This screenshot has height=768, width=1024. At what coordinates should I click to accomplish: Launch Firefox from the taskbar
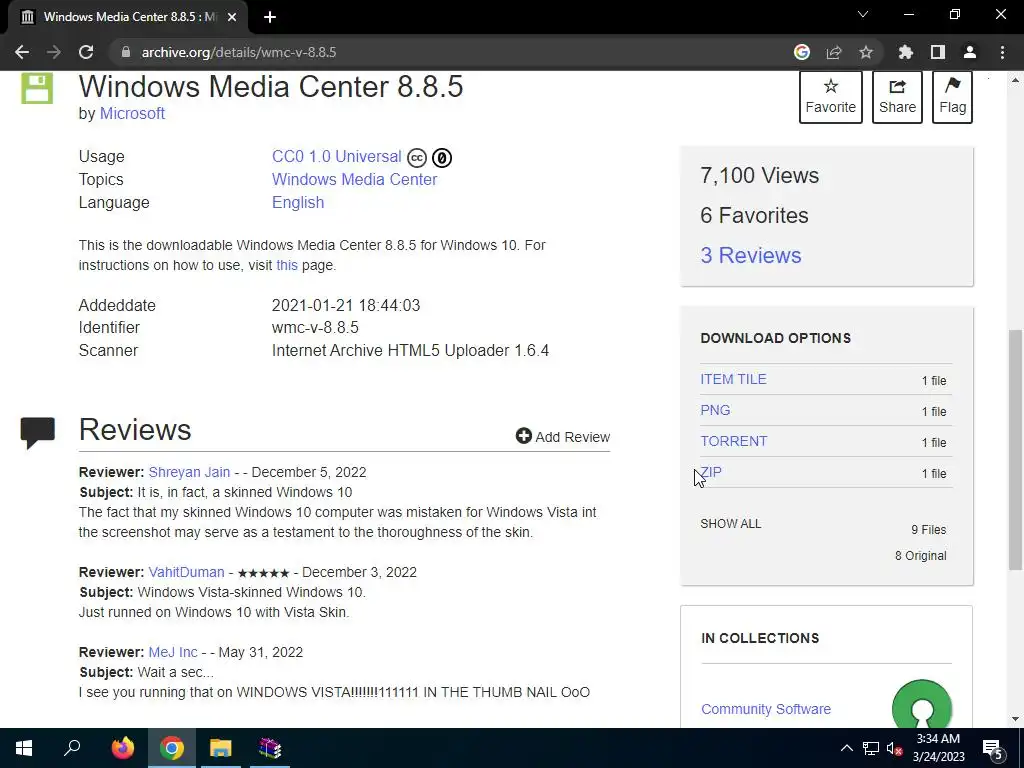122,748
